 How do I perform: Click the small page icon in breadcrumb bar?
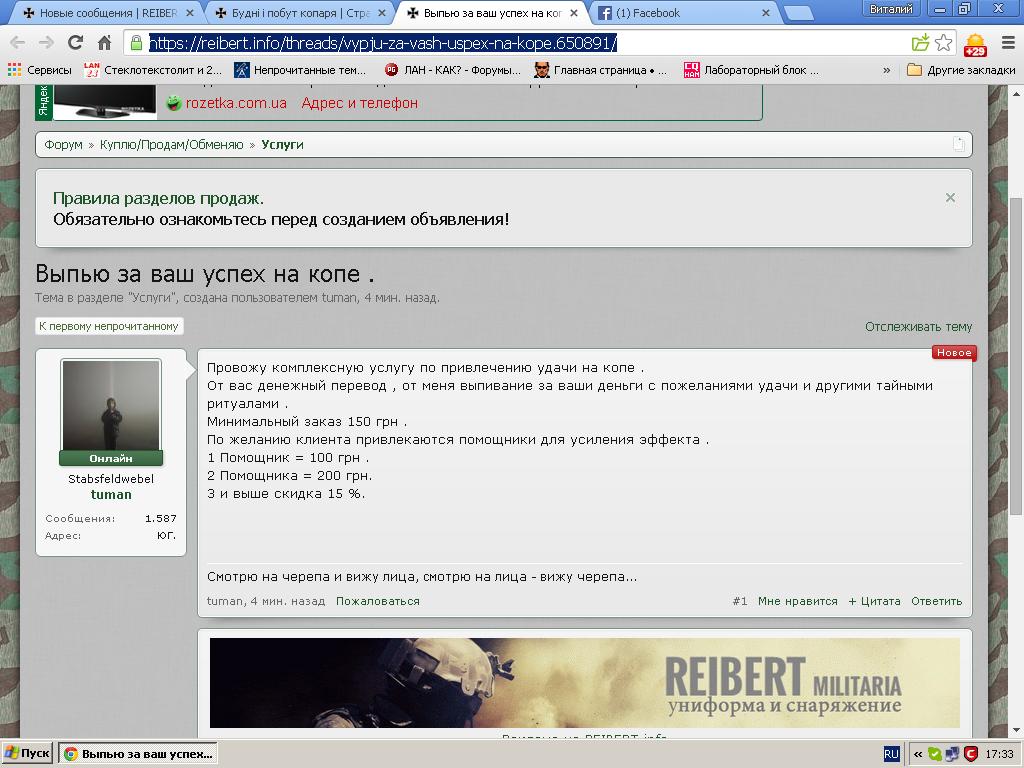click(x=958, y=144)
